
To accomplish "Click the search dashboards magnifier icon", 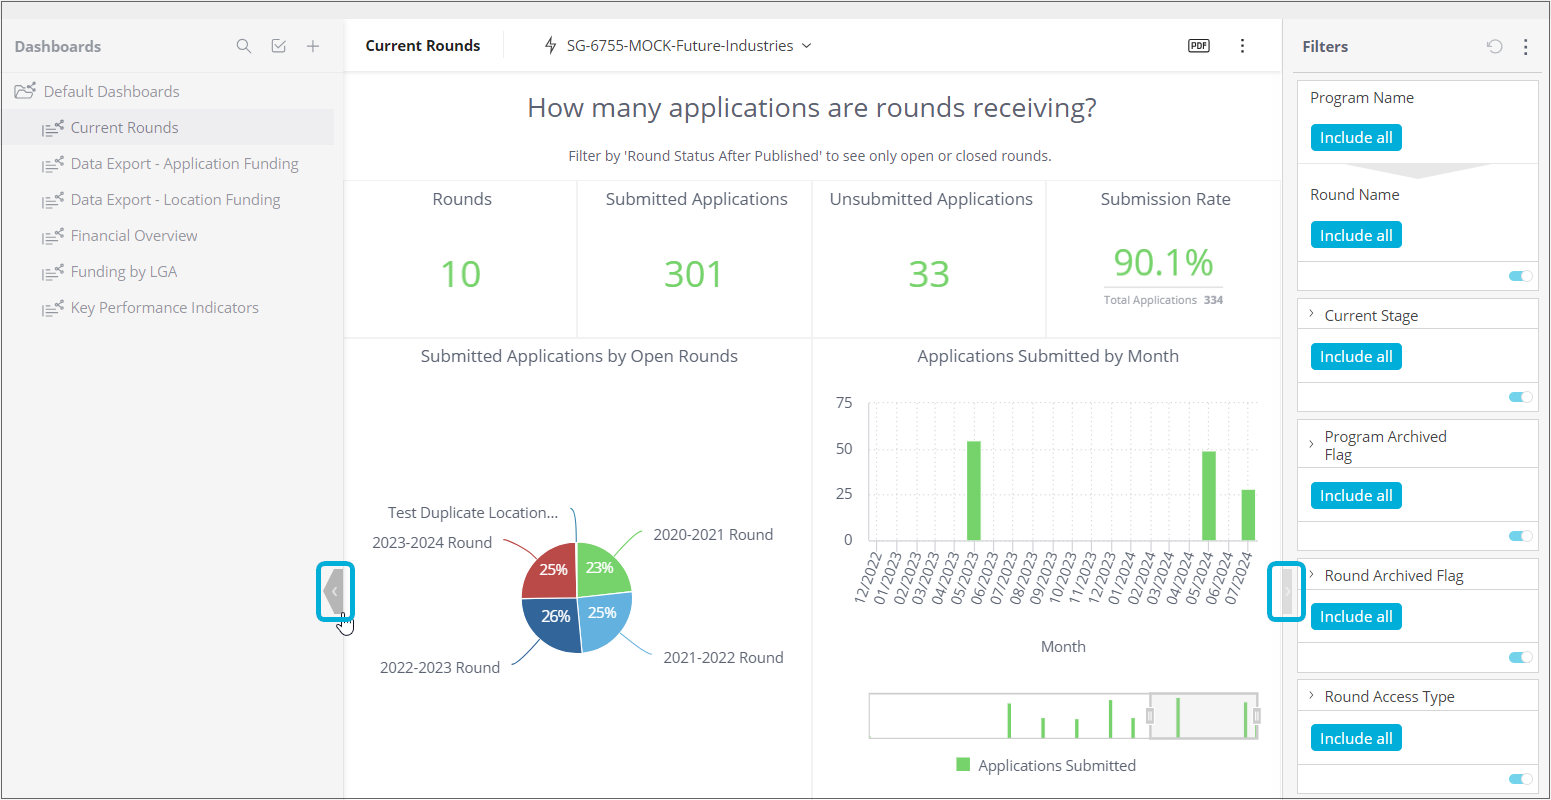I will (243, 46).
